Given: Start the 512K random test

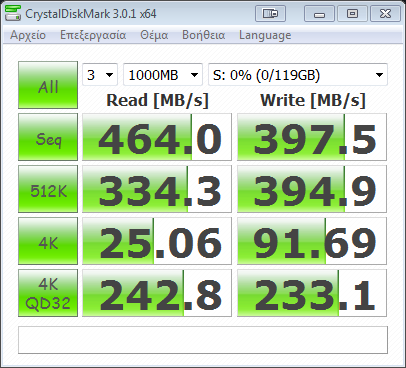Looking at the screenshot, I should [48, 189].
